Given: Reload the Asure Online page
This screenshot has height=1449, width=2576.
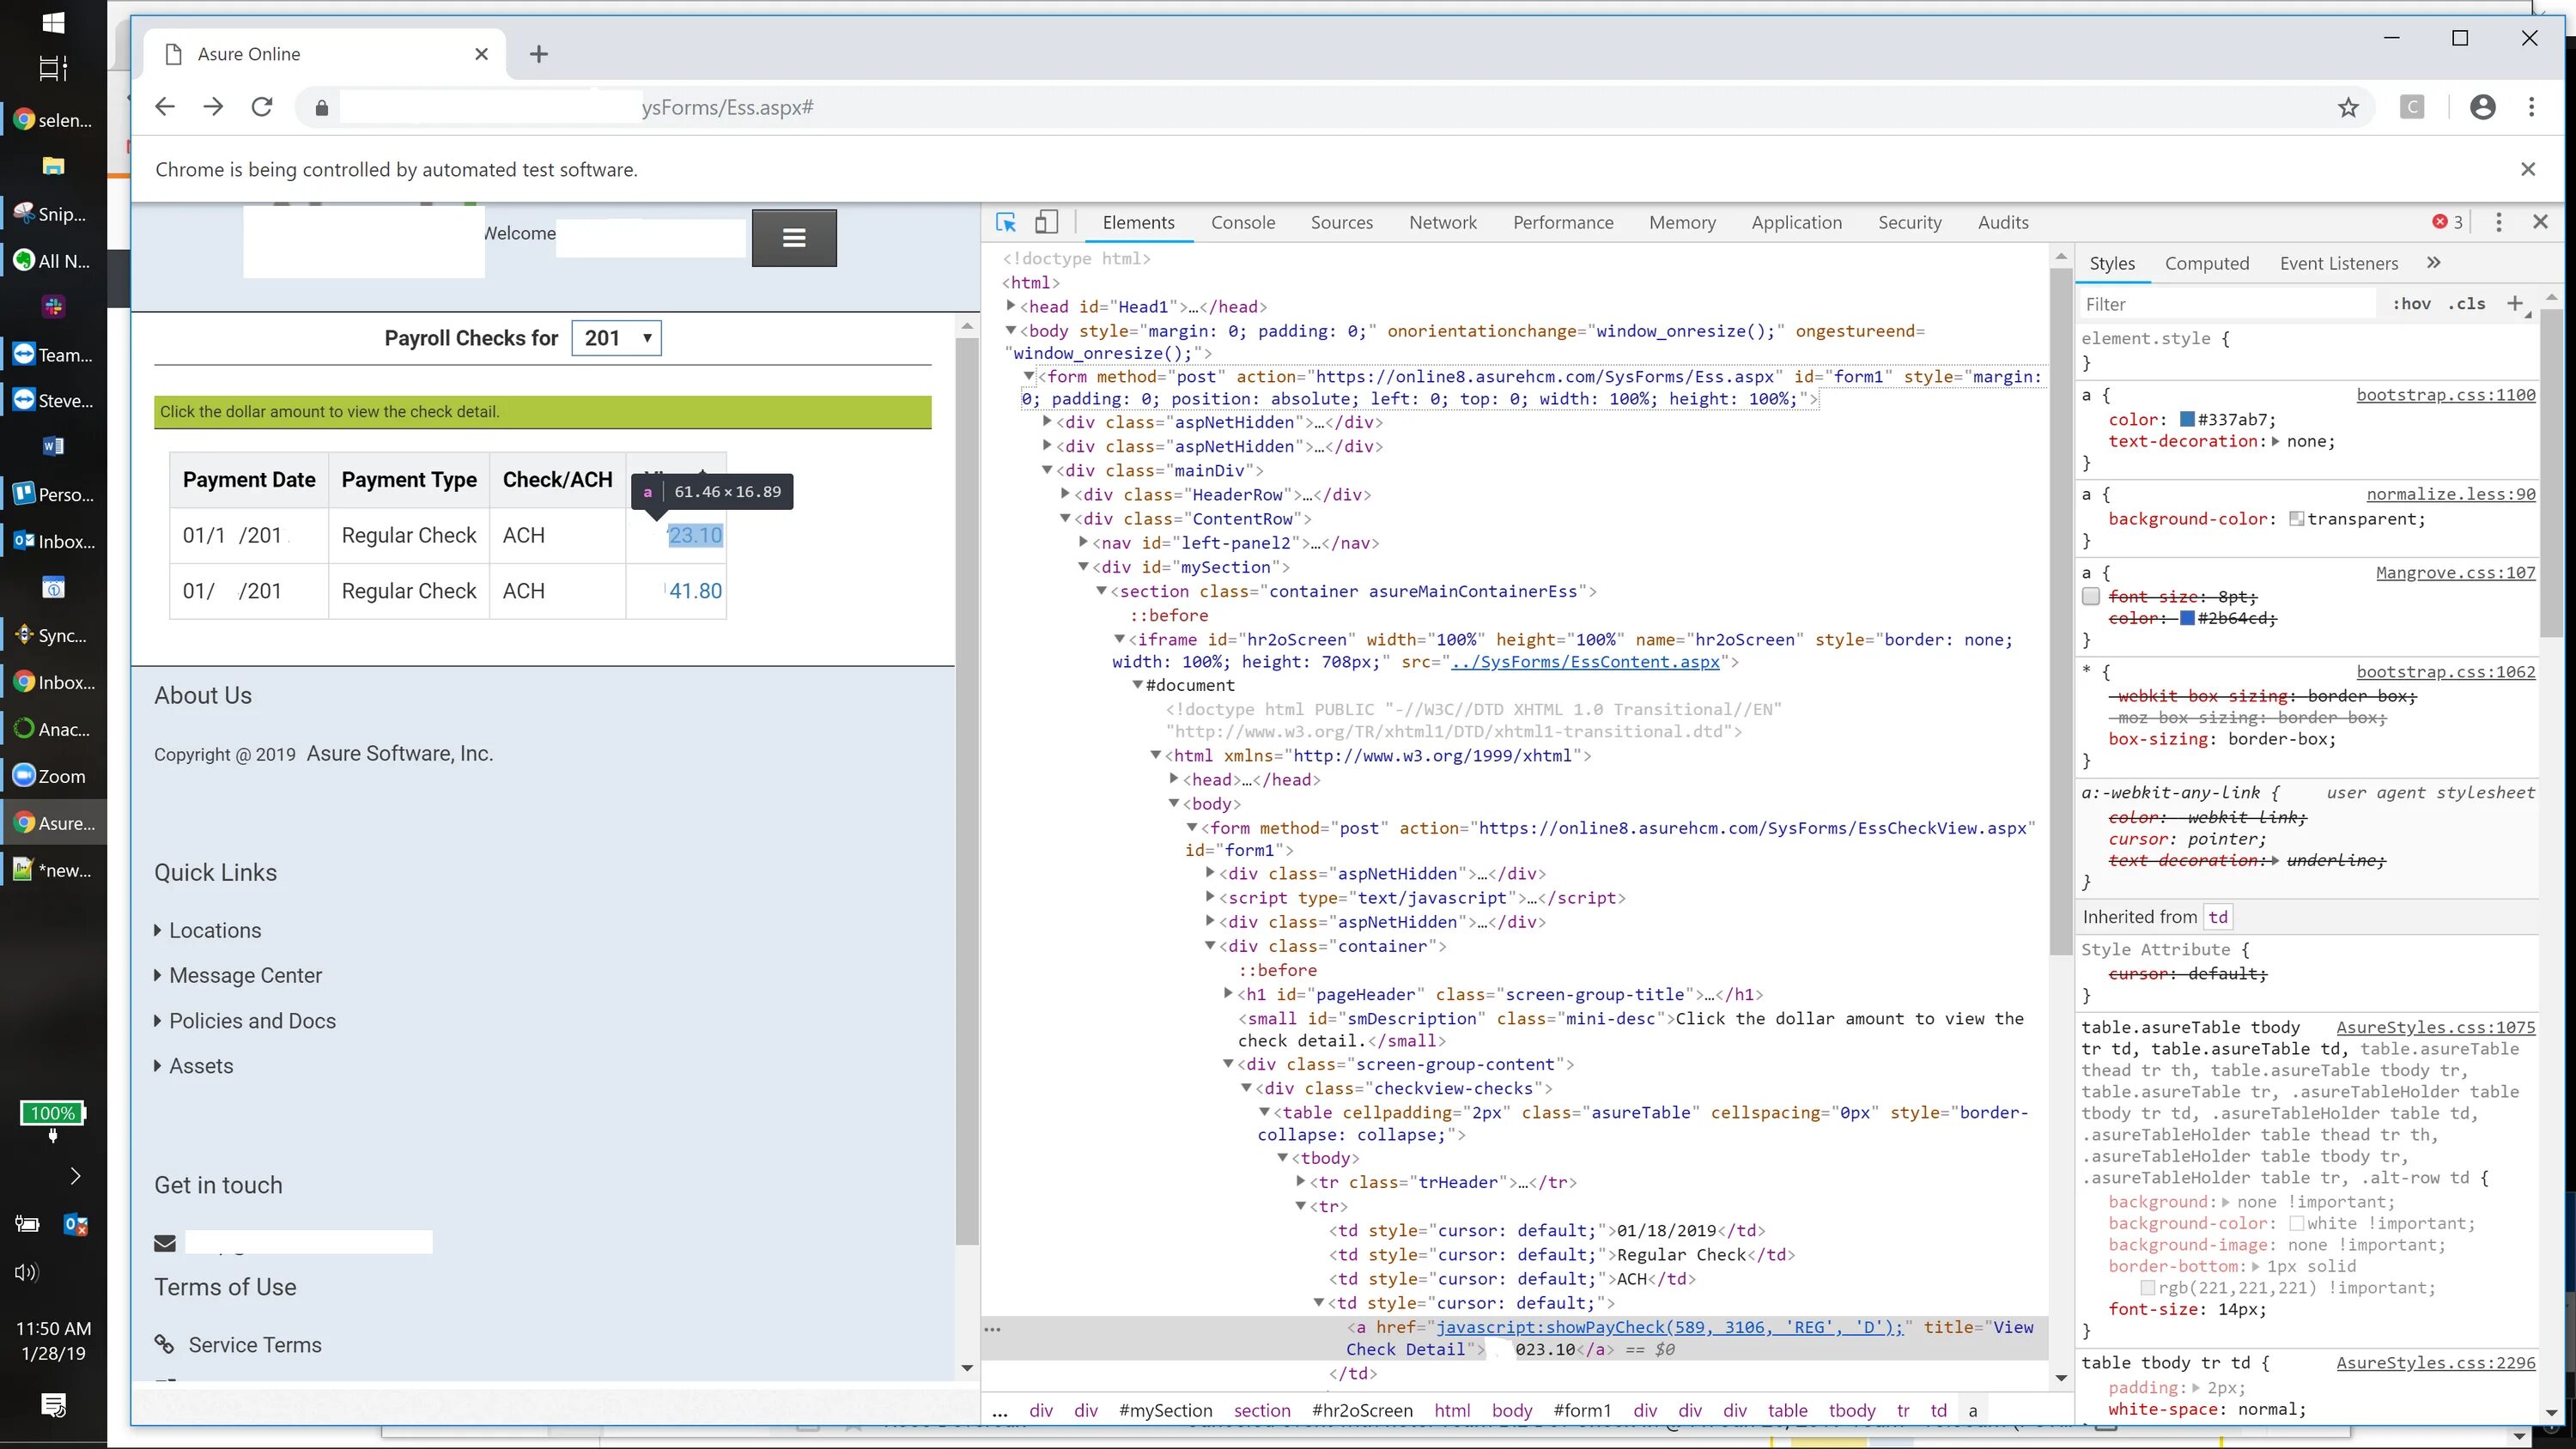Looking at the screenshot, I should tap(262, 107).
